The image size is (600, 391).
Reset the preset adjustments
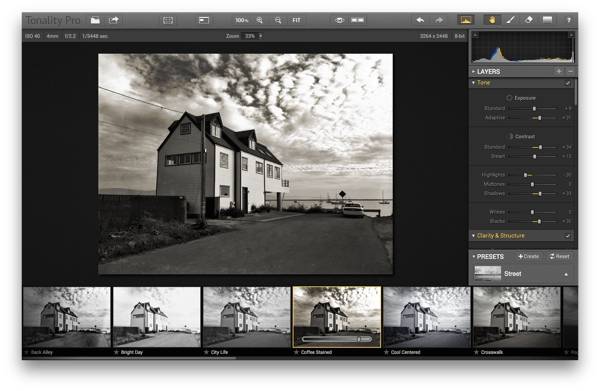click(559, 256)
